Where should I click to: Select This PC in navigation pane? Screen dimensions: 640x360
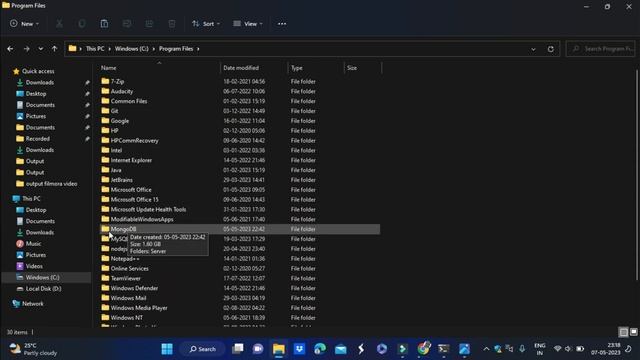pos(31,199)
